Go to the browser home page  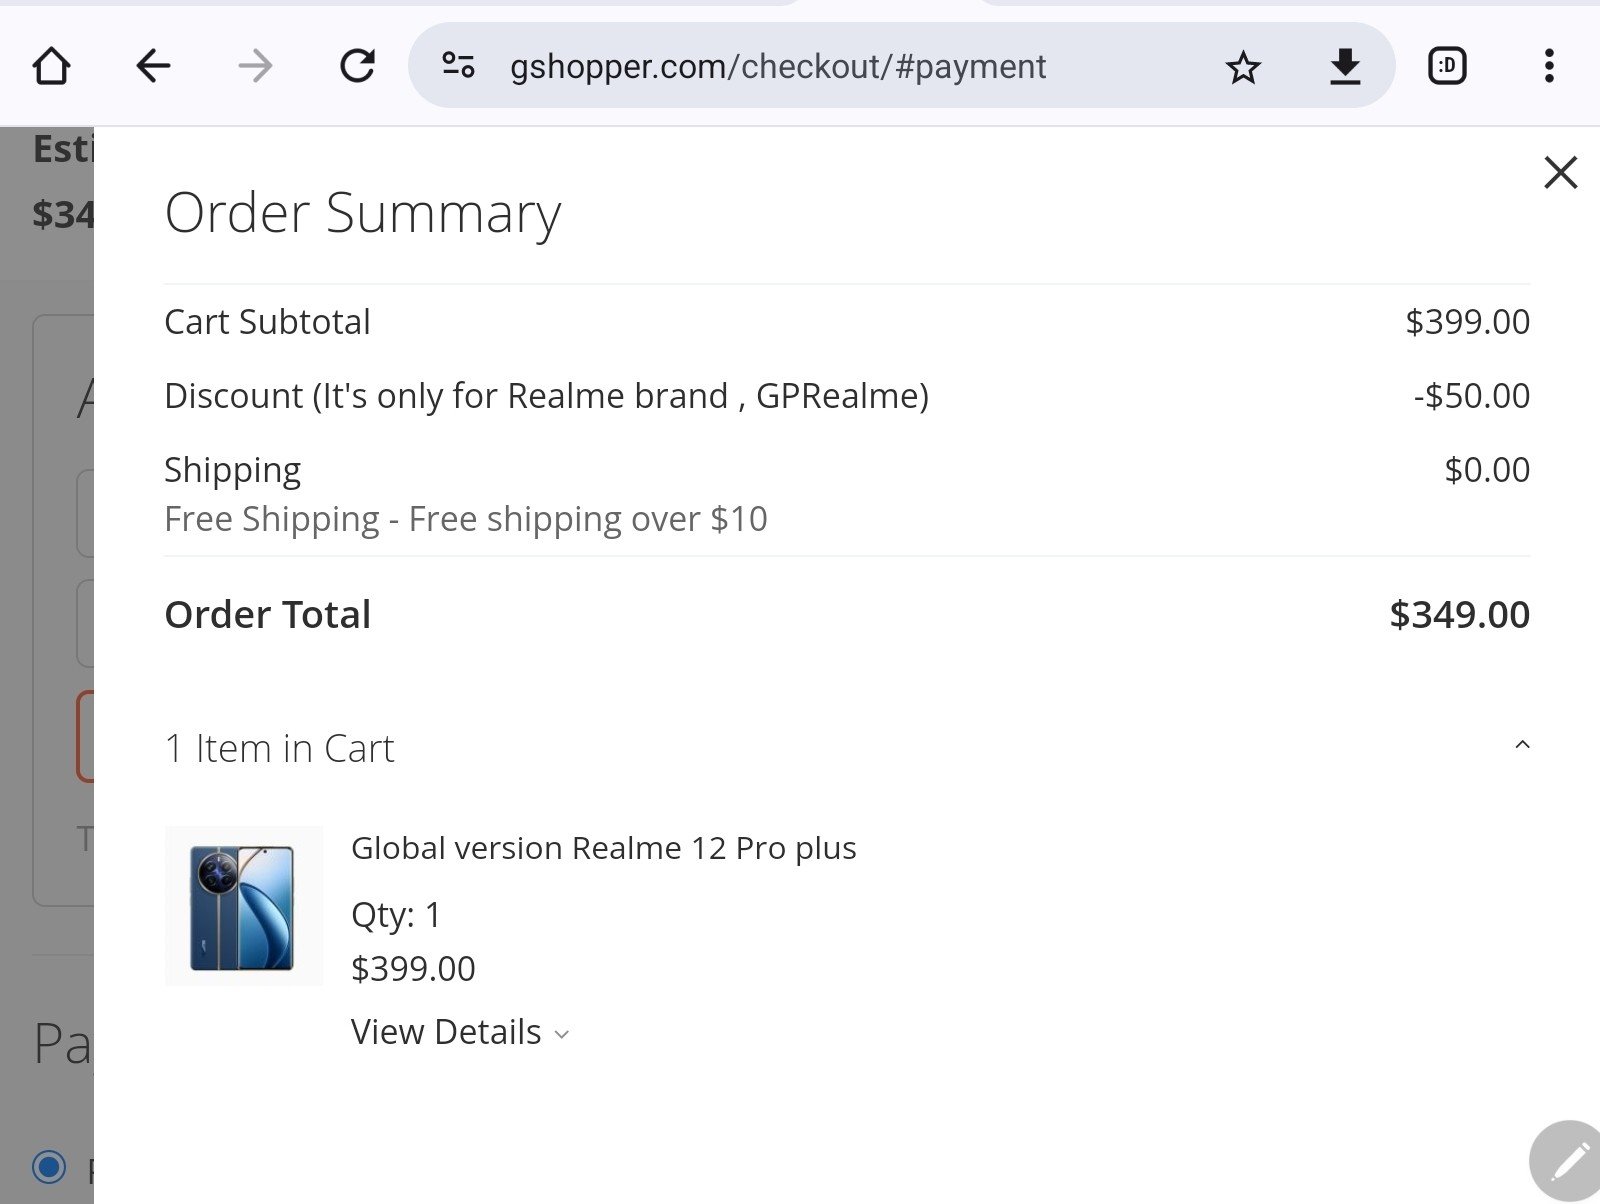[51, 67]
